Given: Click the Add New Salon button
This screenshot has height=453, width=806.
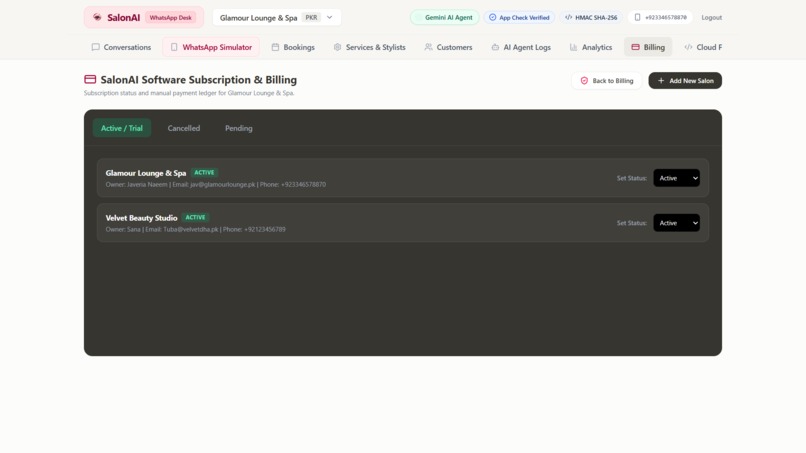Looking at the screenshot, I should click(x=685, y=81).
